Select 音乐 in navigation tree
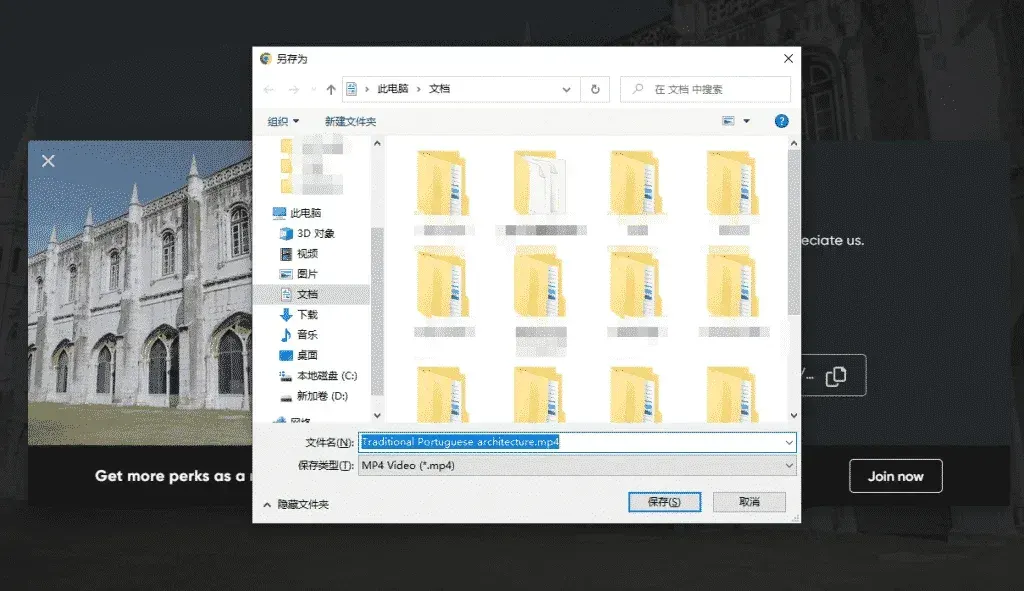Image resolution: width=1024 pixels, height=591 pixels. (307, 335)
